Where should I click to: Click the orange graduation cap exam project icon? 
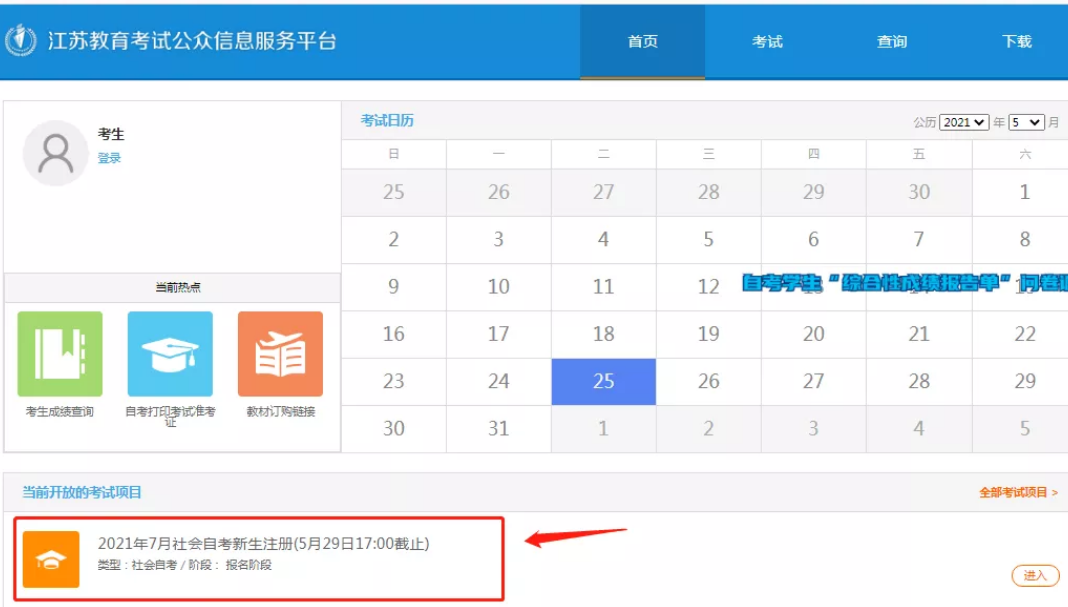51,559
